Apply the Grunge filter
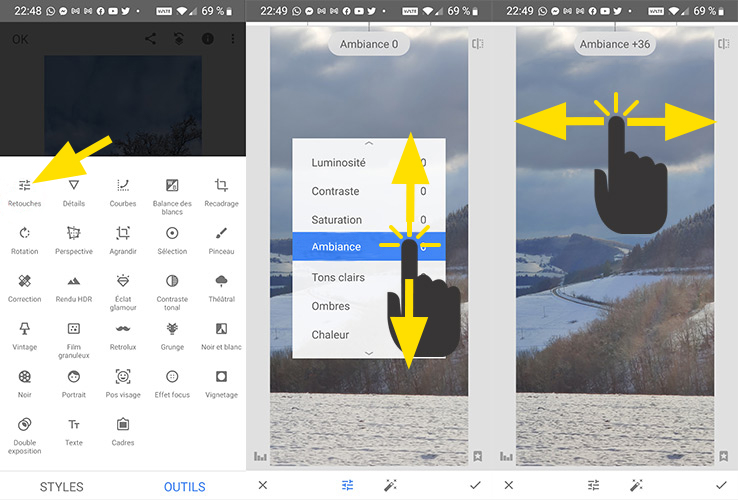 [x=172, y=337]
